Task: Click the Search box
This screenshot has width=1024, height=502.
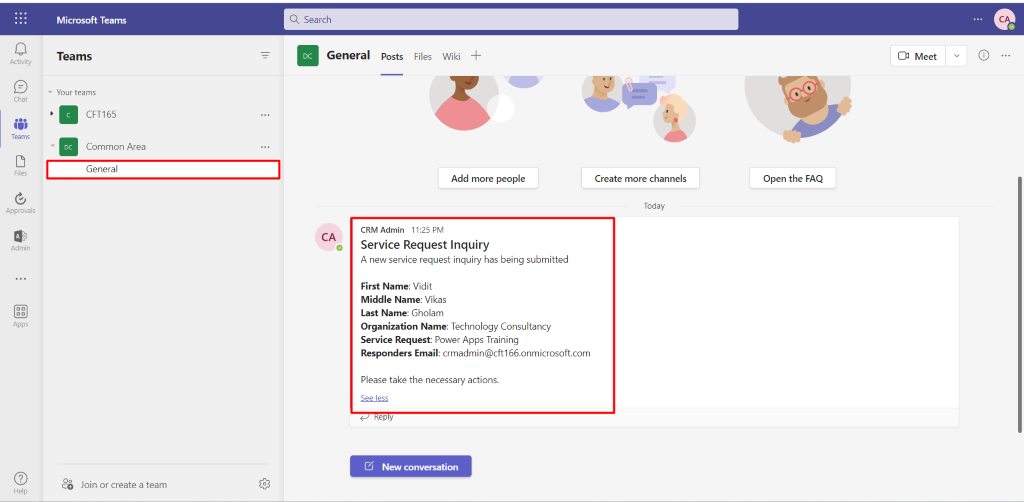Action: coord(511,19)
